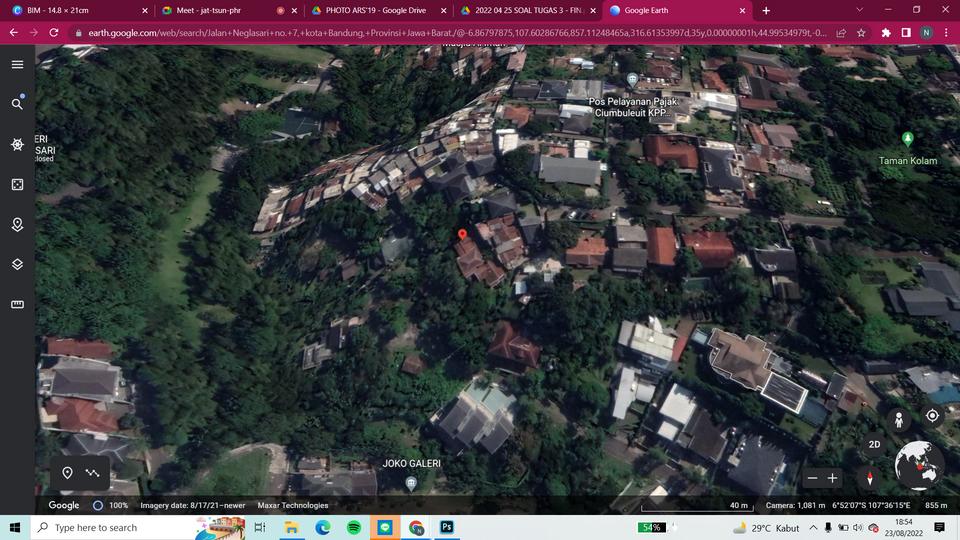Open Photoshop from taskbar

[447, 527]
